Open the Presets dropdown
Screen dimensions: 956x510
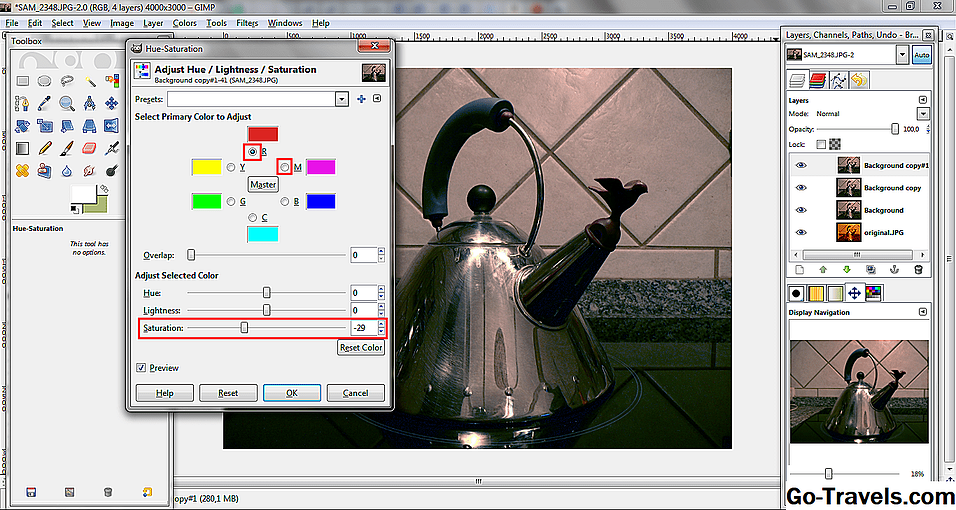click(342, 99)
